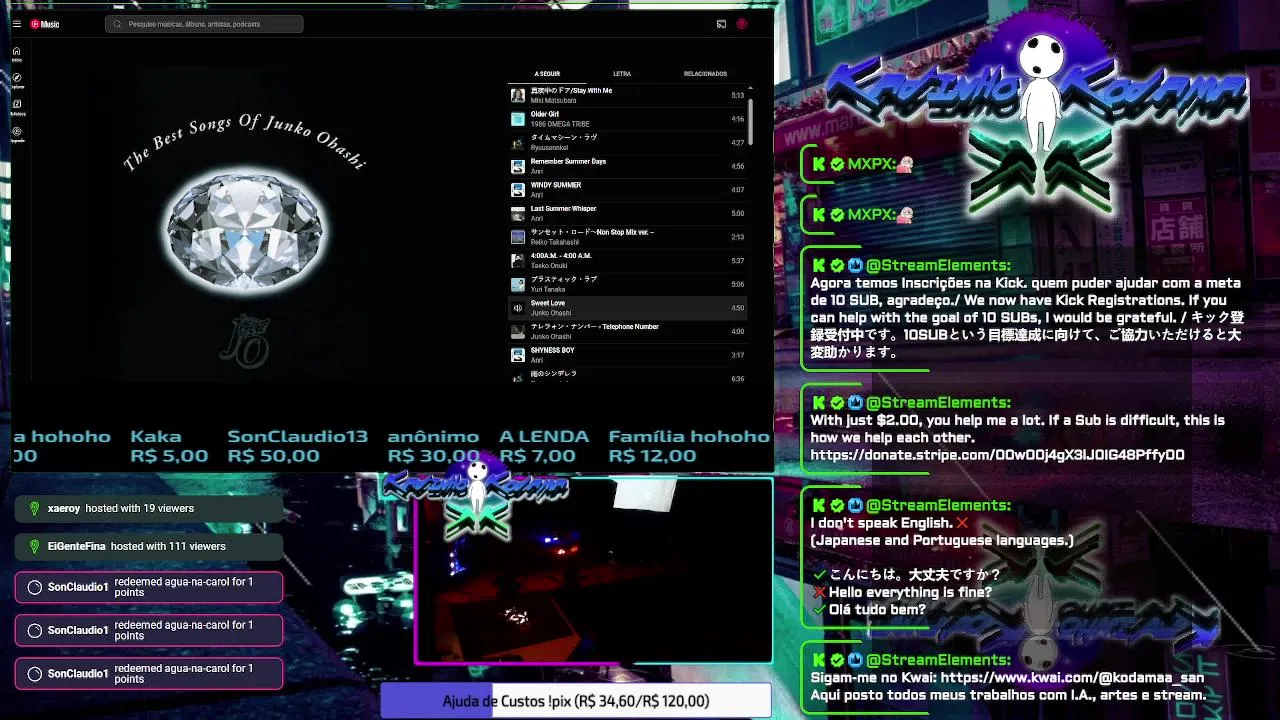Play Stay With Me by Miki Matsubara

(627, 95)
